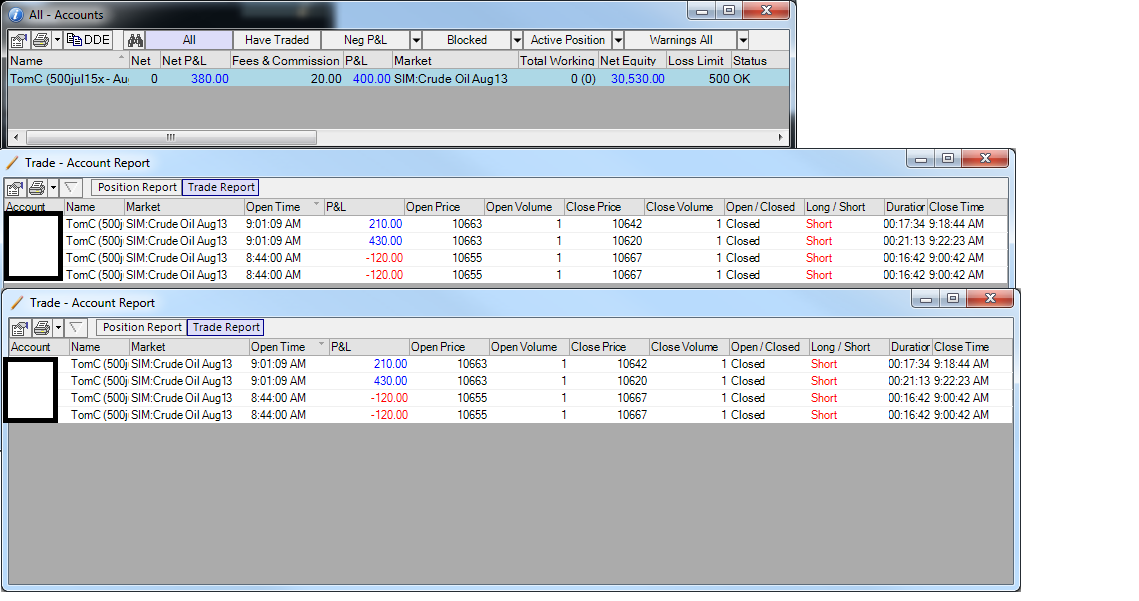Sort accounts by Status column header
The height and width of the screenshot is (601, 1139).
point(760,61)
